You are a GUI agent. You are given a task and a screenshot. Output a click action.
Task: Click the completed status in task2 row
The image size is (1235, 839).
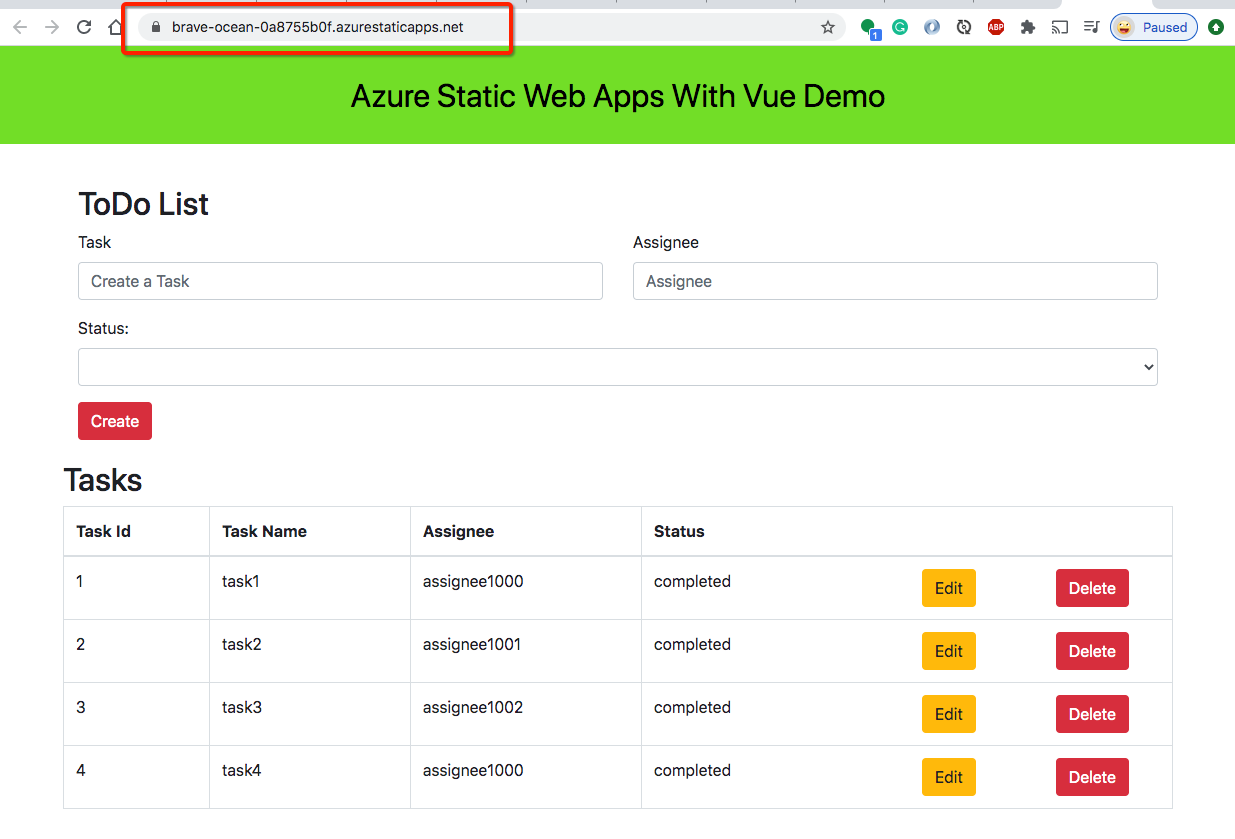692,644
